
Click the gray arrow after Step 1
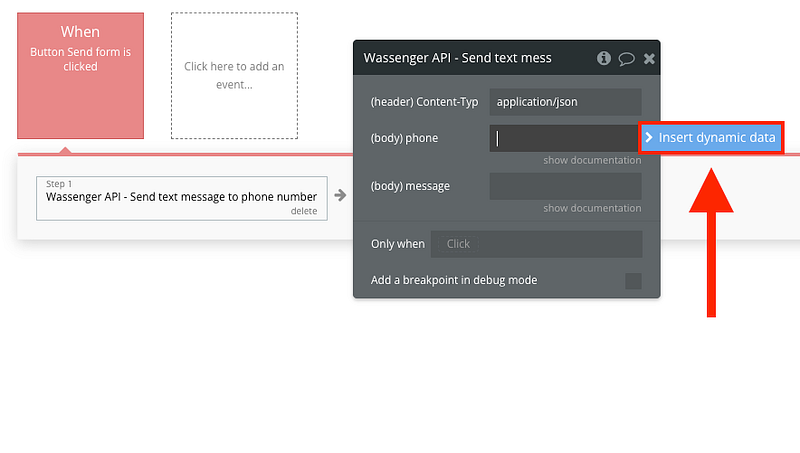click(x=340, y=196)
